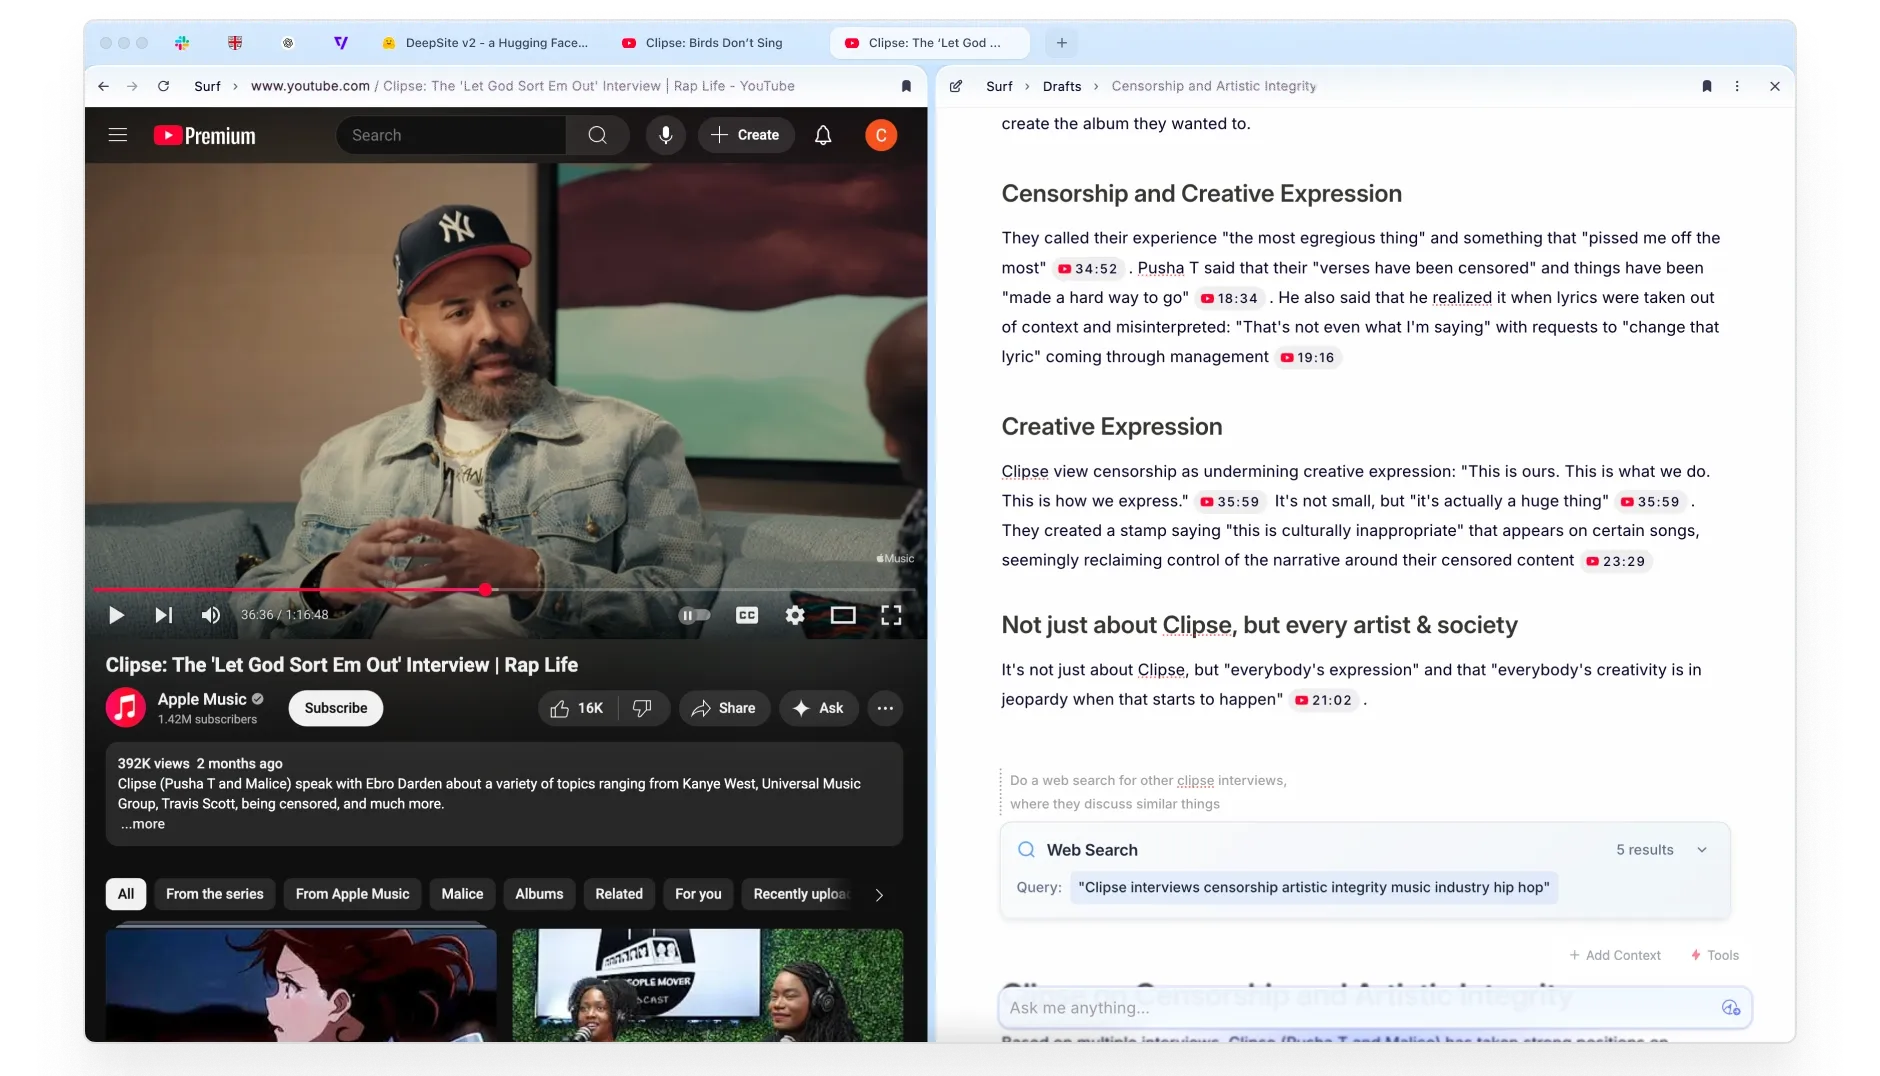Like the video with 16K likes
Viewport: 1880px width, 1076px height.
[x=577, y=708]
